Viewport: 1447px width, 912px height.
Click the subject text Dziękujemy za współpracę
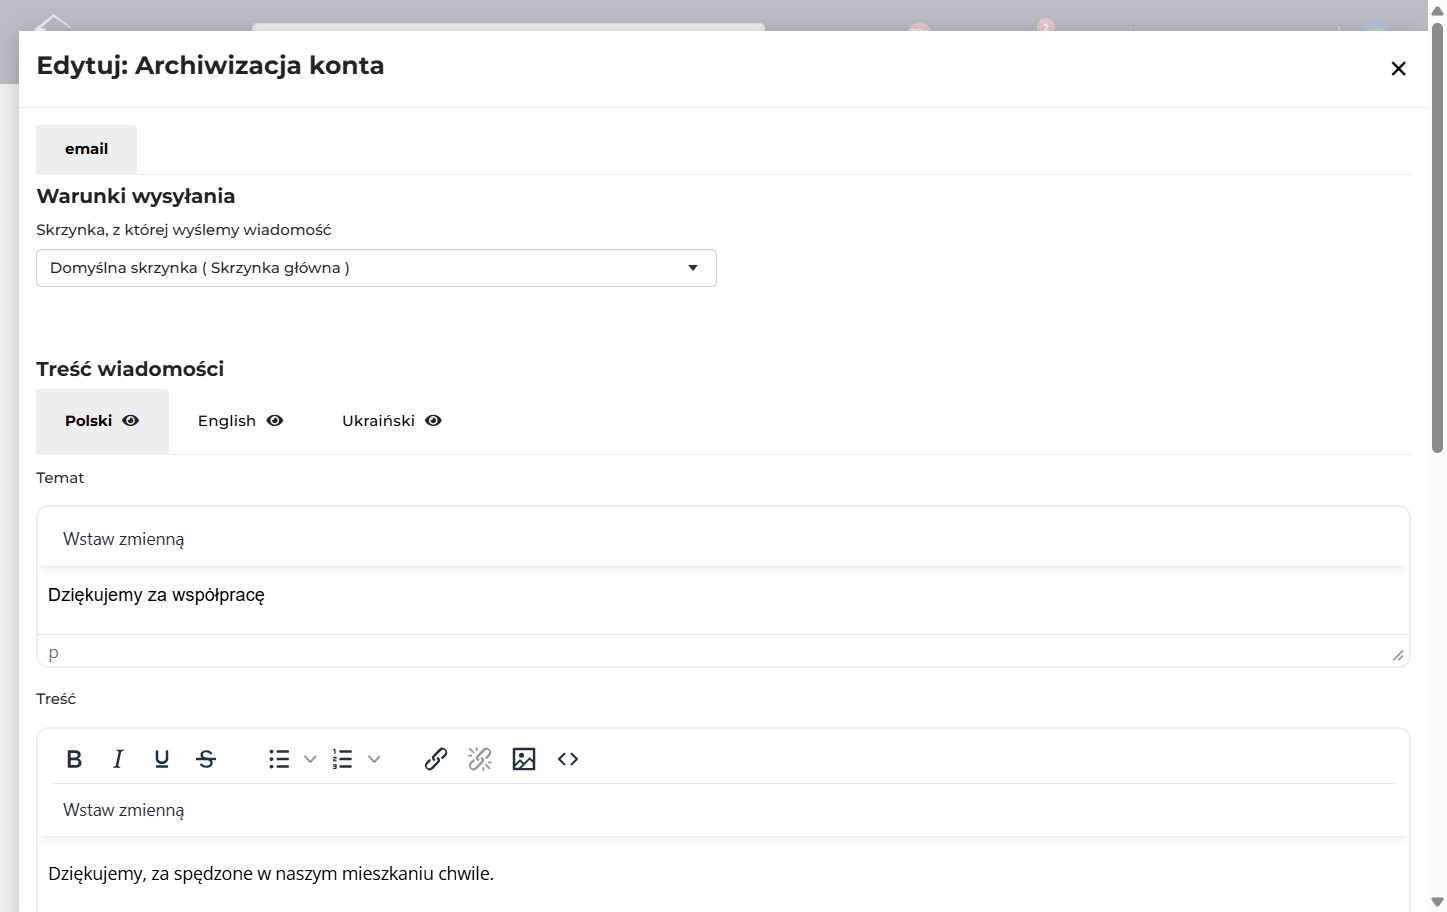pos(156,595)
